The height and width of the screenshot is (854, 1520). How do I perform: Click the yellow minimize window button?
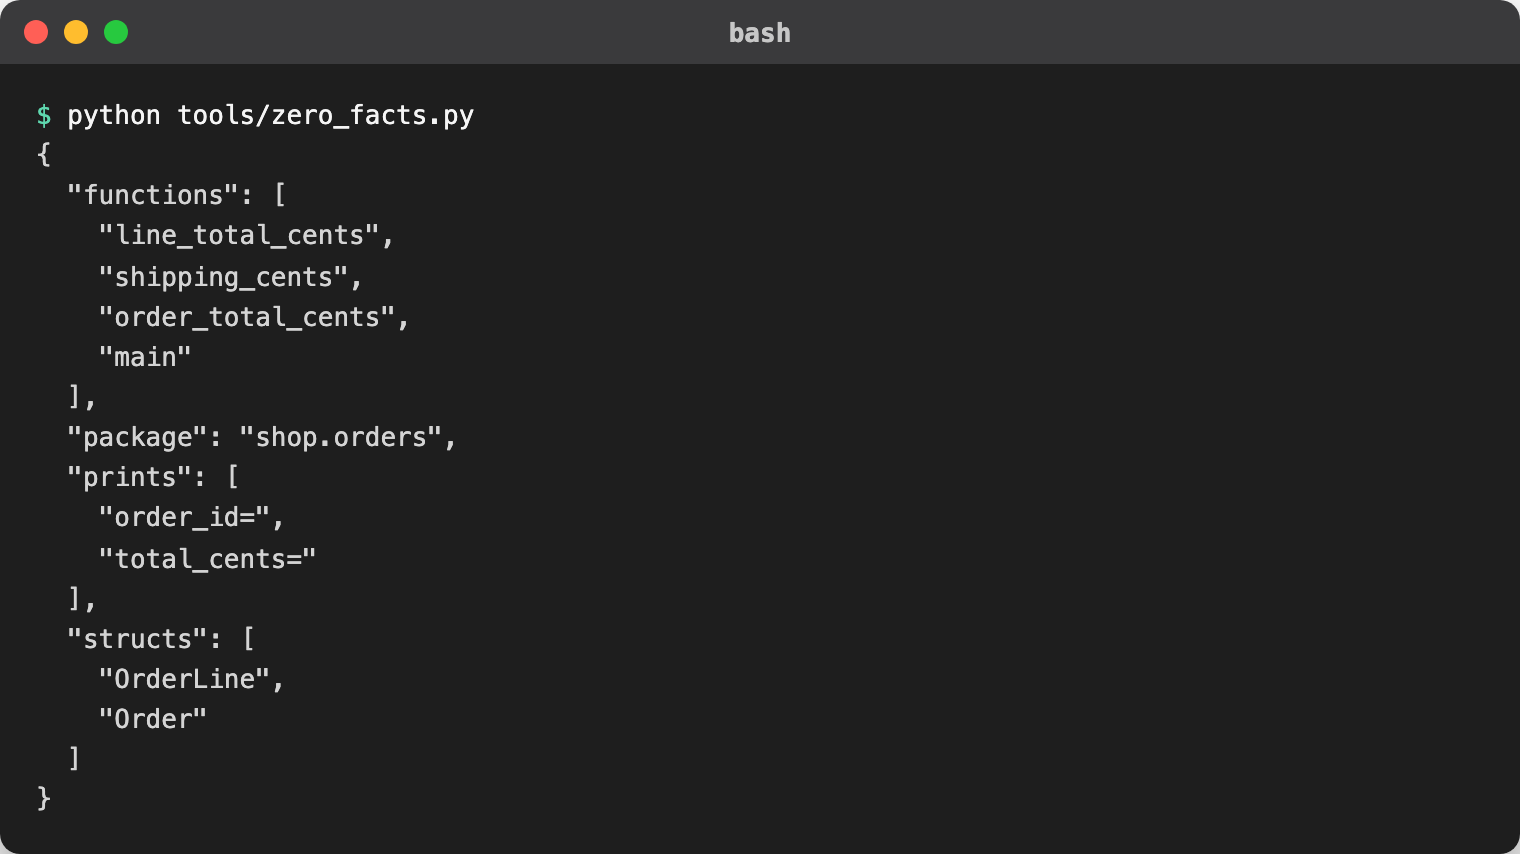76,32
